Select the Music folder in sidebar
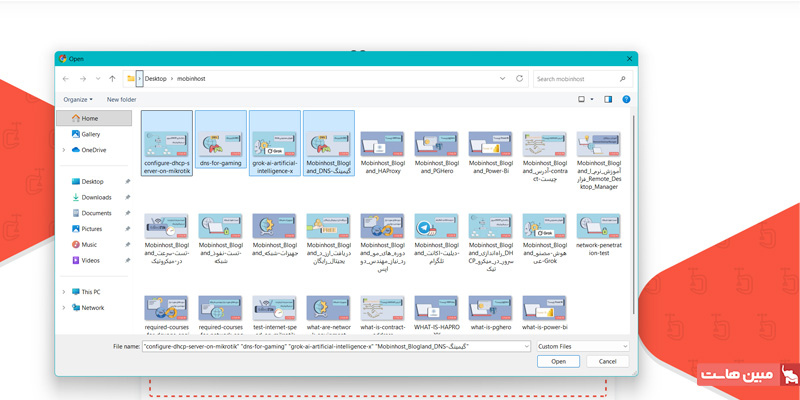Image resolution: width=800 pixels, height=400 pixels. (89, 244)
